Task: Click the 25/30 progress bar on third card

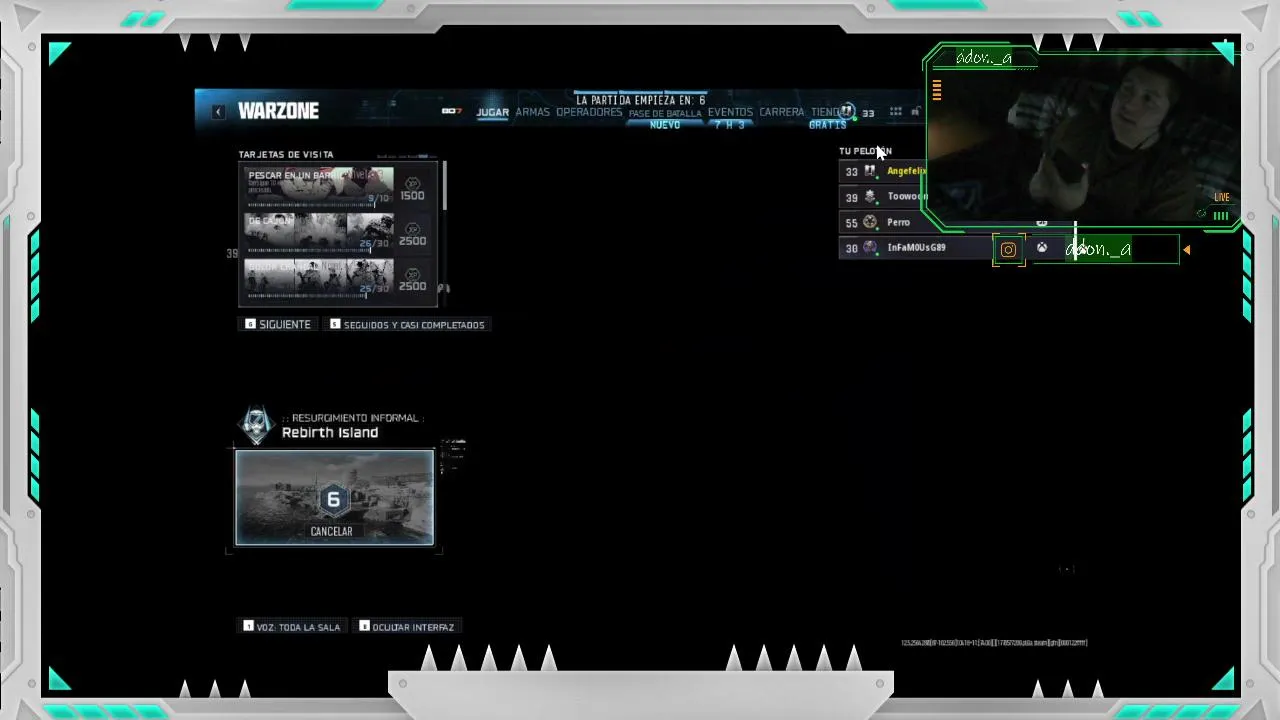Action: tap(307, 296)
